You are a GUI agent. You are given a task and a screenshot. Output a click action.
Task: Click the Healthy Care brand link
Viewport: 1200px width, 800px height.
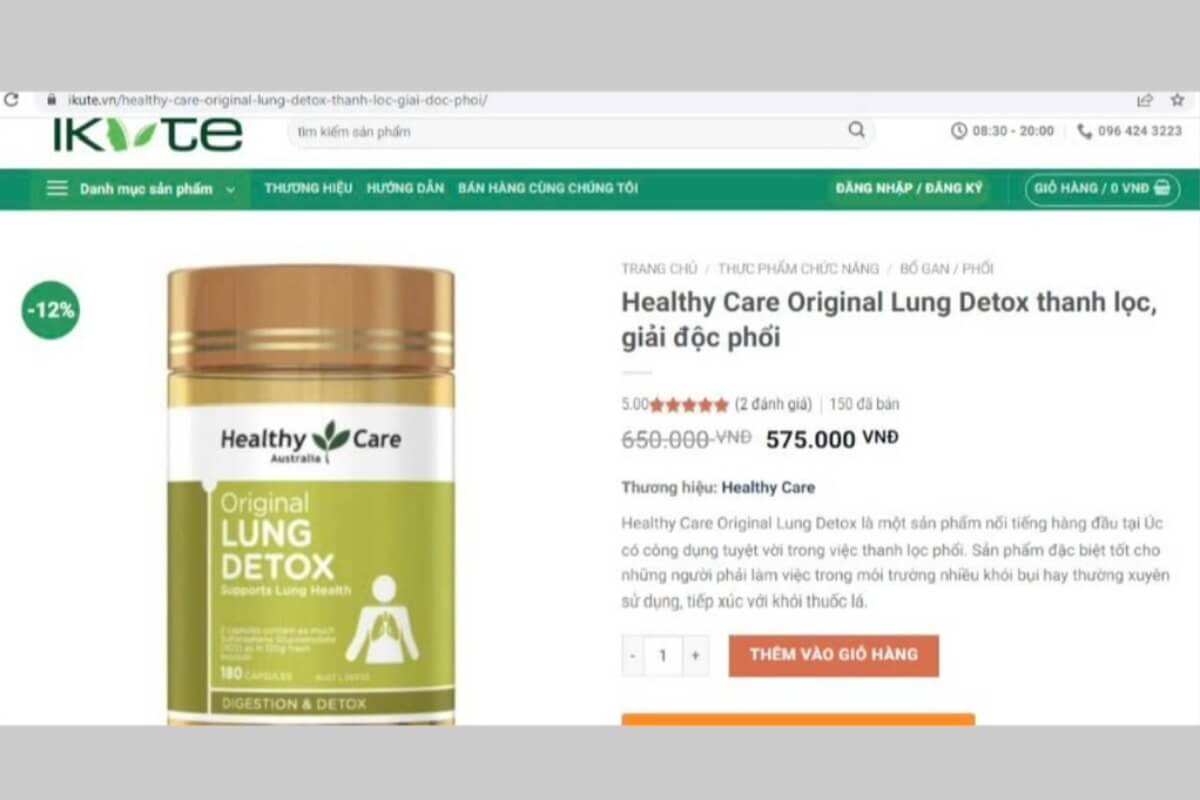pyautogui.click(x=768, y=488)
